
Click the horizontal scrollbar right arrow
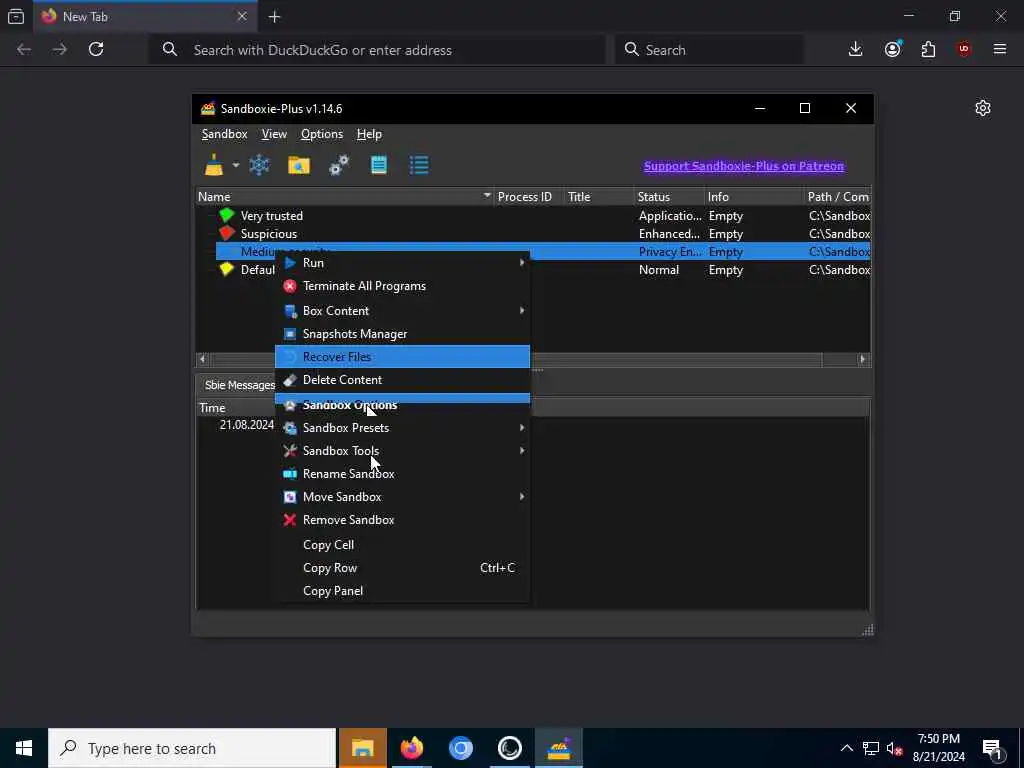click(863, 359)
